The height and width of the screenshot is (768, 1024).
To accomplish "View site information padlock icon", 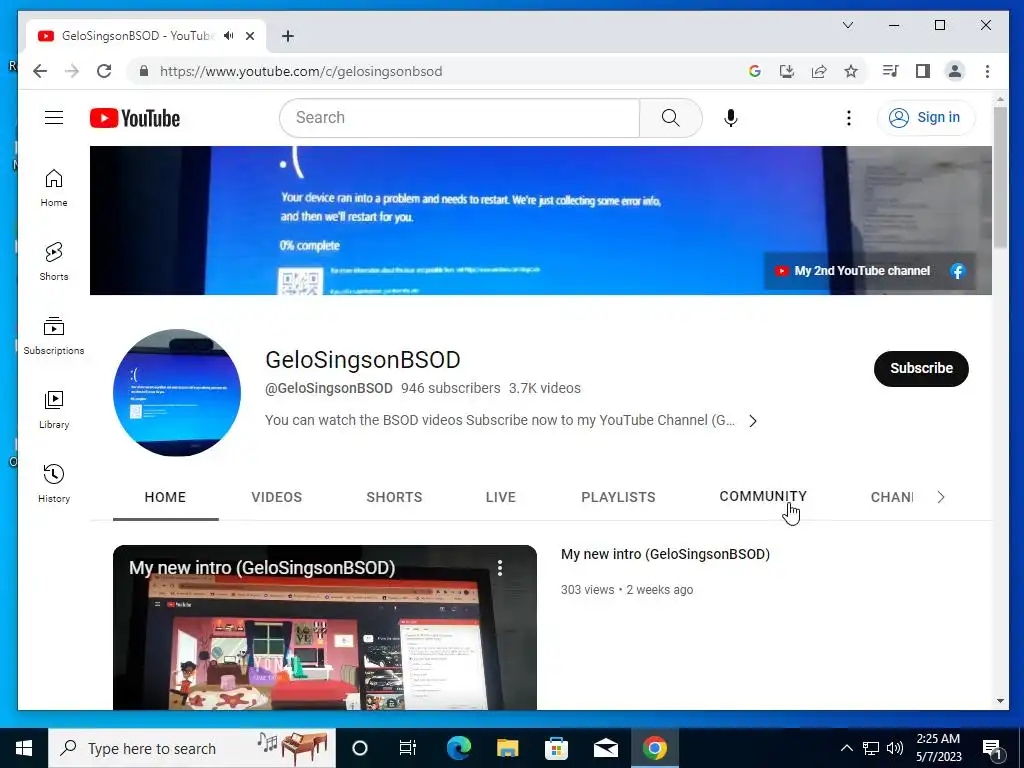I will tap(144, 71).
